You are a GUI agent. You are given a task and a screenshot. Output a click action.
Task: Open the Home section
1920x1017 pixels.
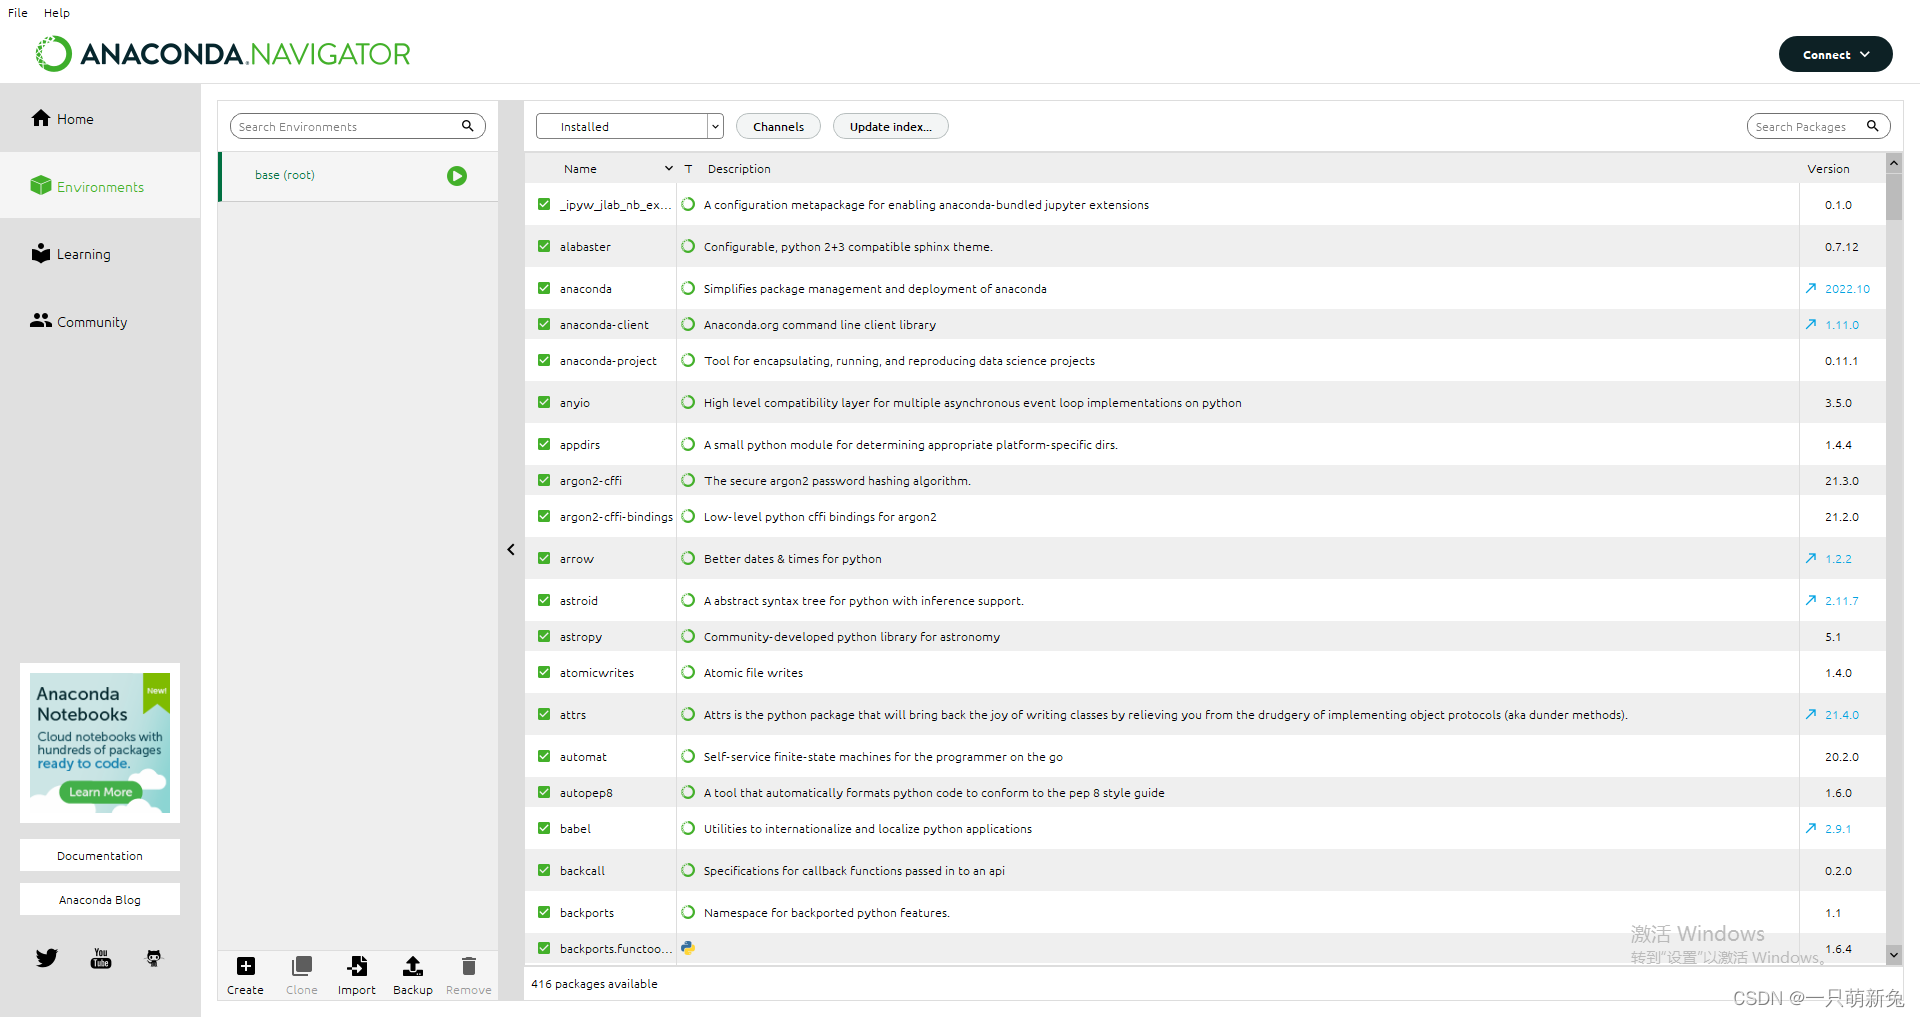pos(100,119)
